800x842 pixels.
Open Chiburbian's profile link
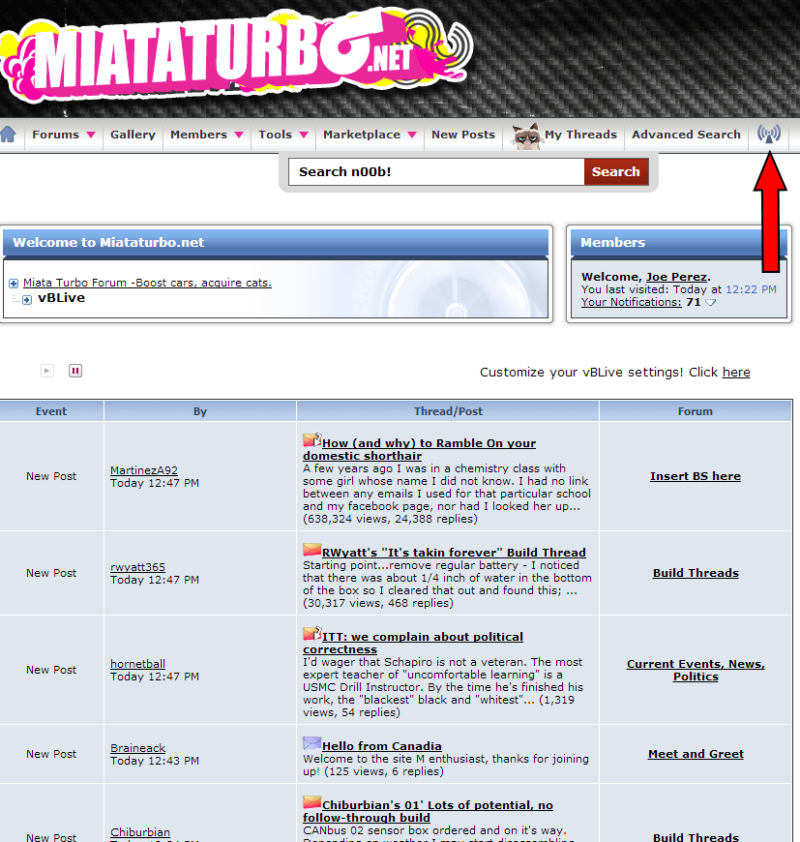140,832
